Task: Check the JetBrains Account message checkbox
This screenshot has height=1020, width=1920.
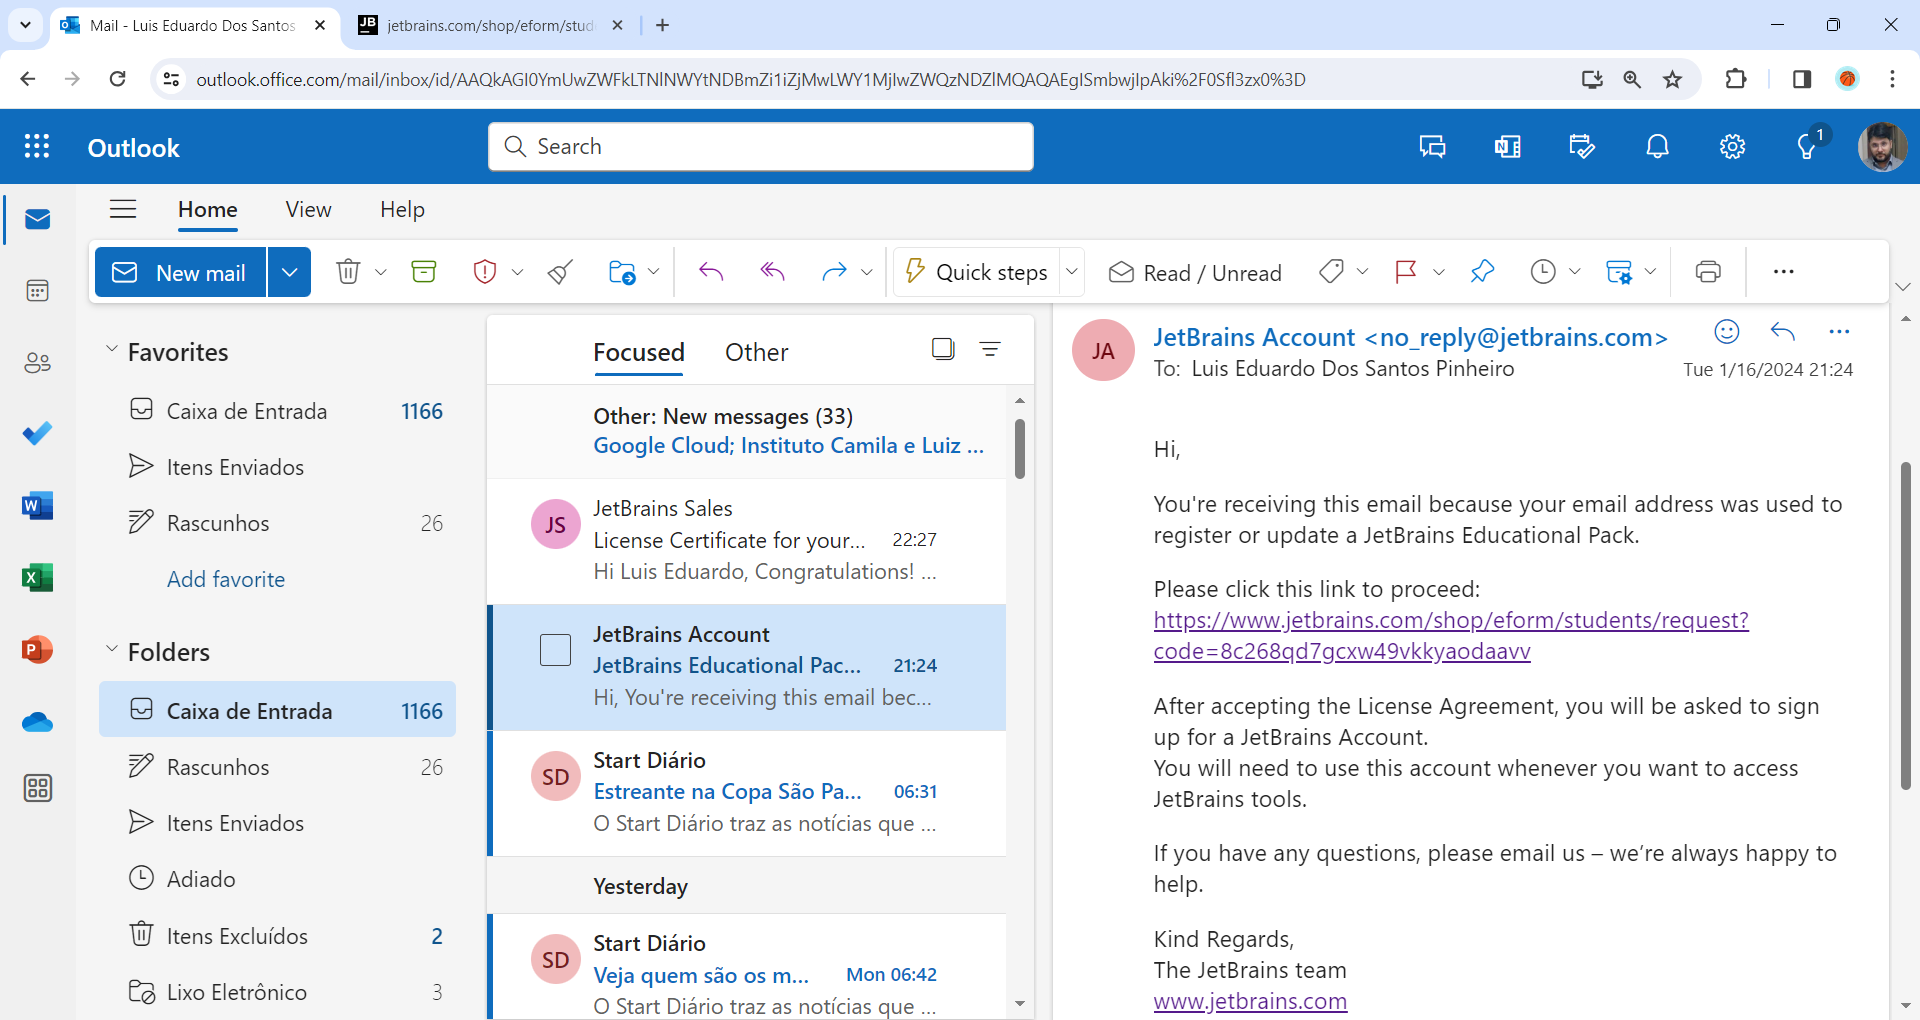Action: coord(555,650)
